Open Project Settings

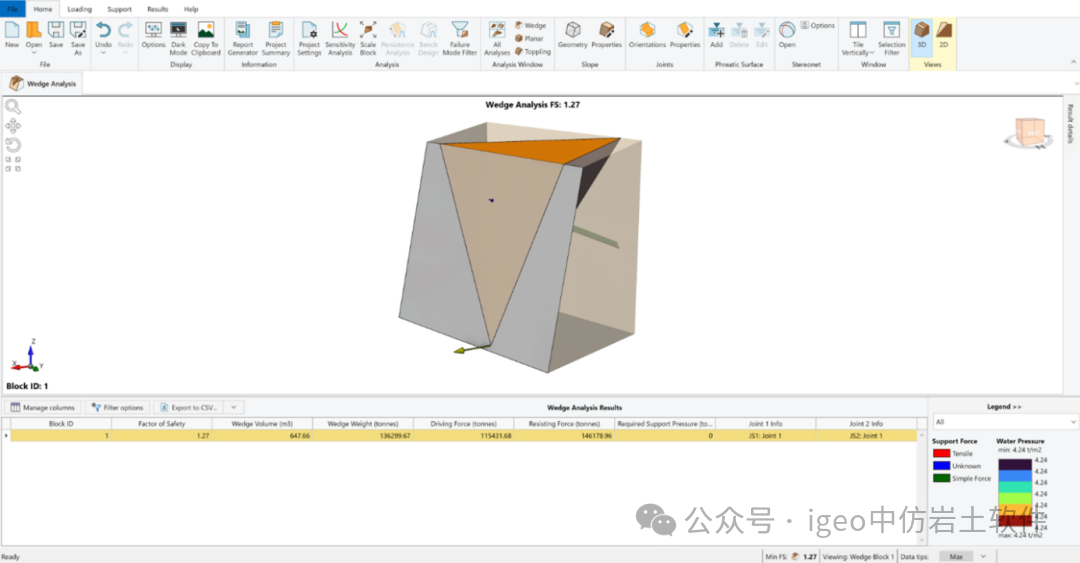pos(309,38)
